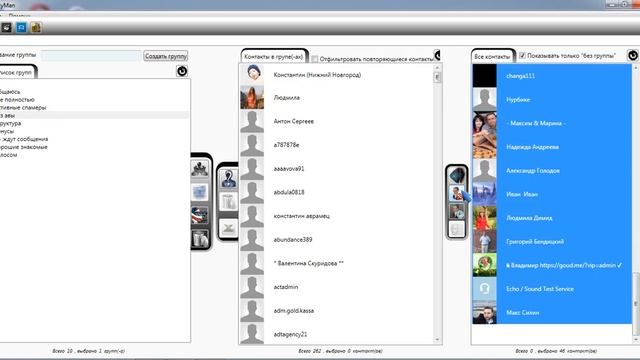Select 'Echo / Sound Test Service' contact
Screen dimensions: 640x360
coord(552,289)
